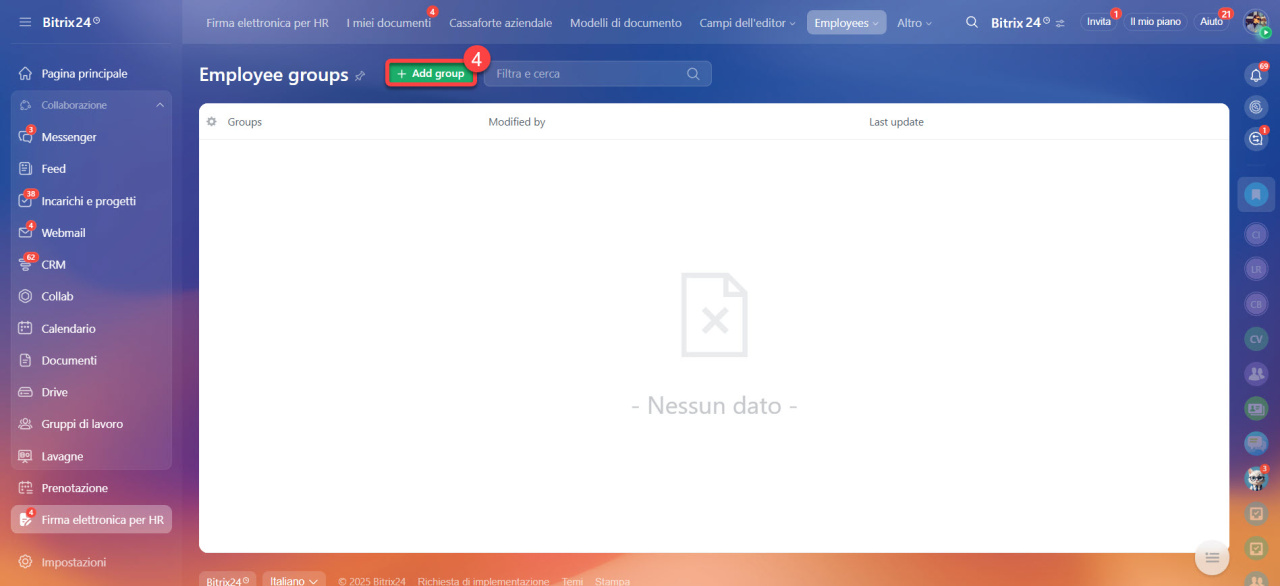This screenshot has height=586, width=1280.
Task: Open Messenger from sidebar
Action: point(68,137)
